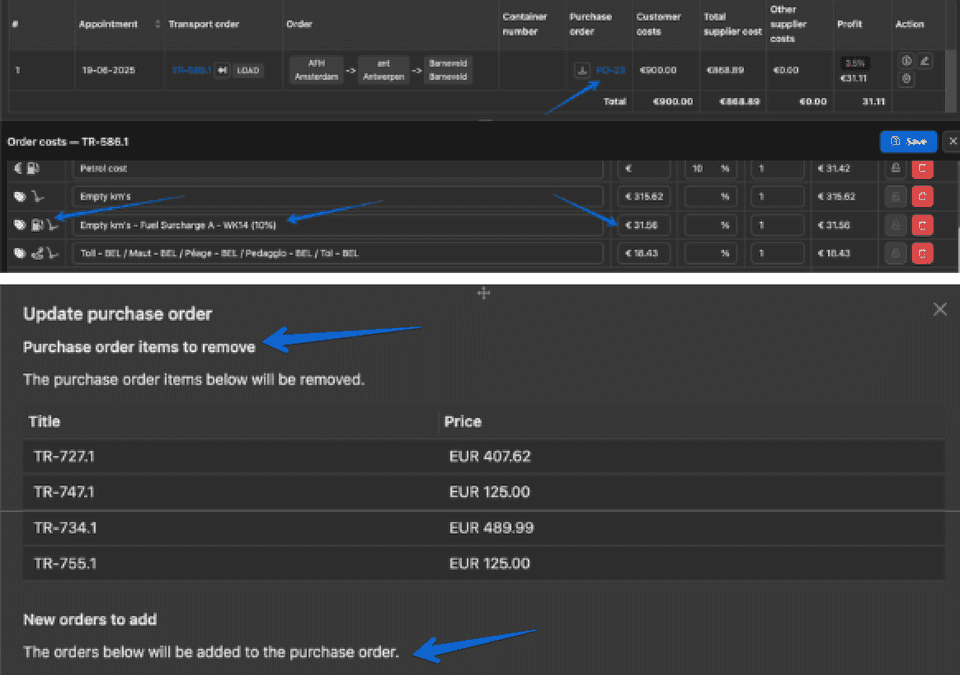
Task: Toggle the lock icon on Fuel Surcharge A row
Action: [896, 225]
